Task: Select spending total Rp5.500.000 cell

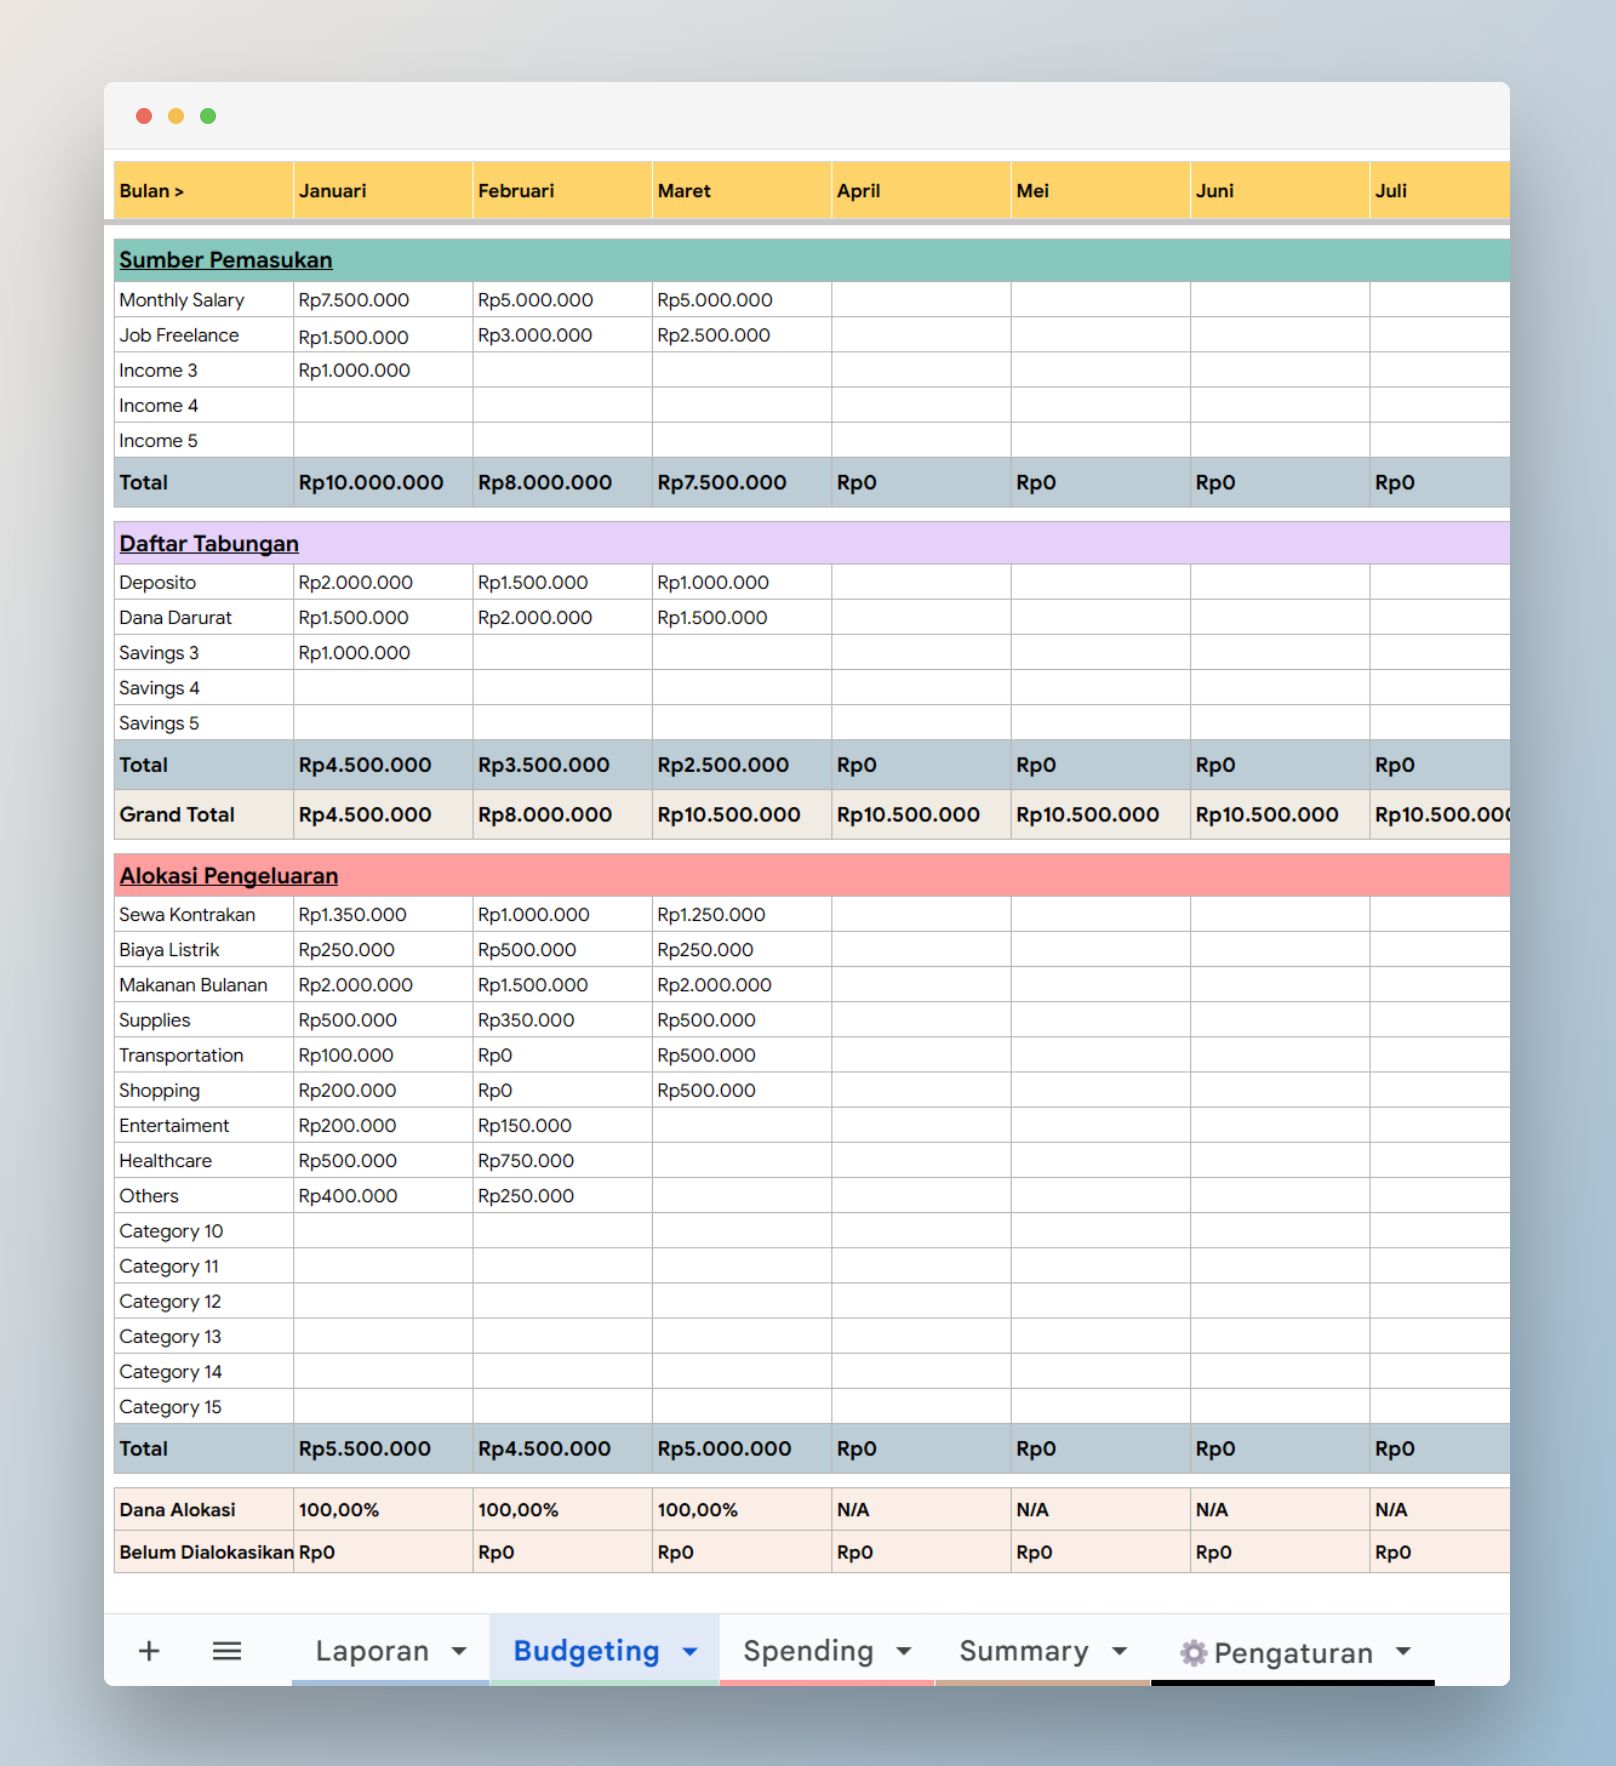Action: pos(383,1449)
